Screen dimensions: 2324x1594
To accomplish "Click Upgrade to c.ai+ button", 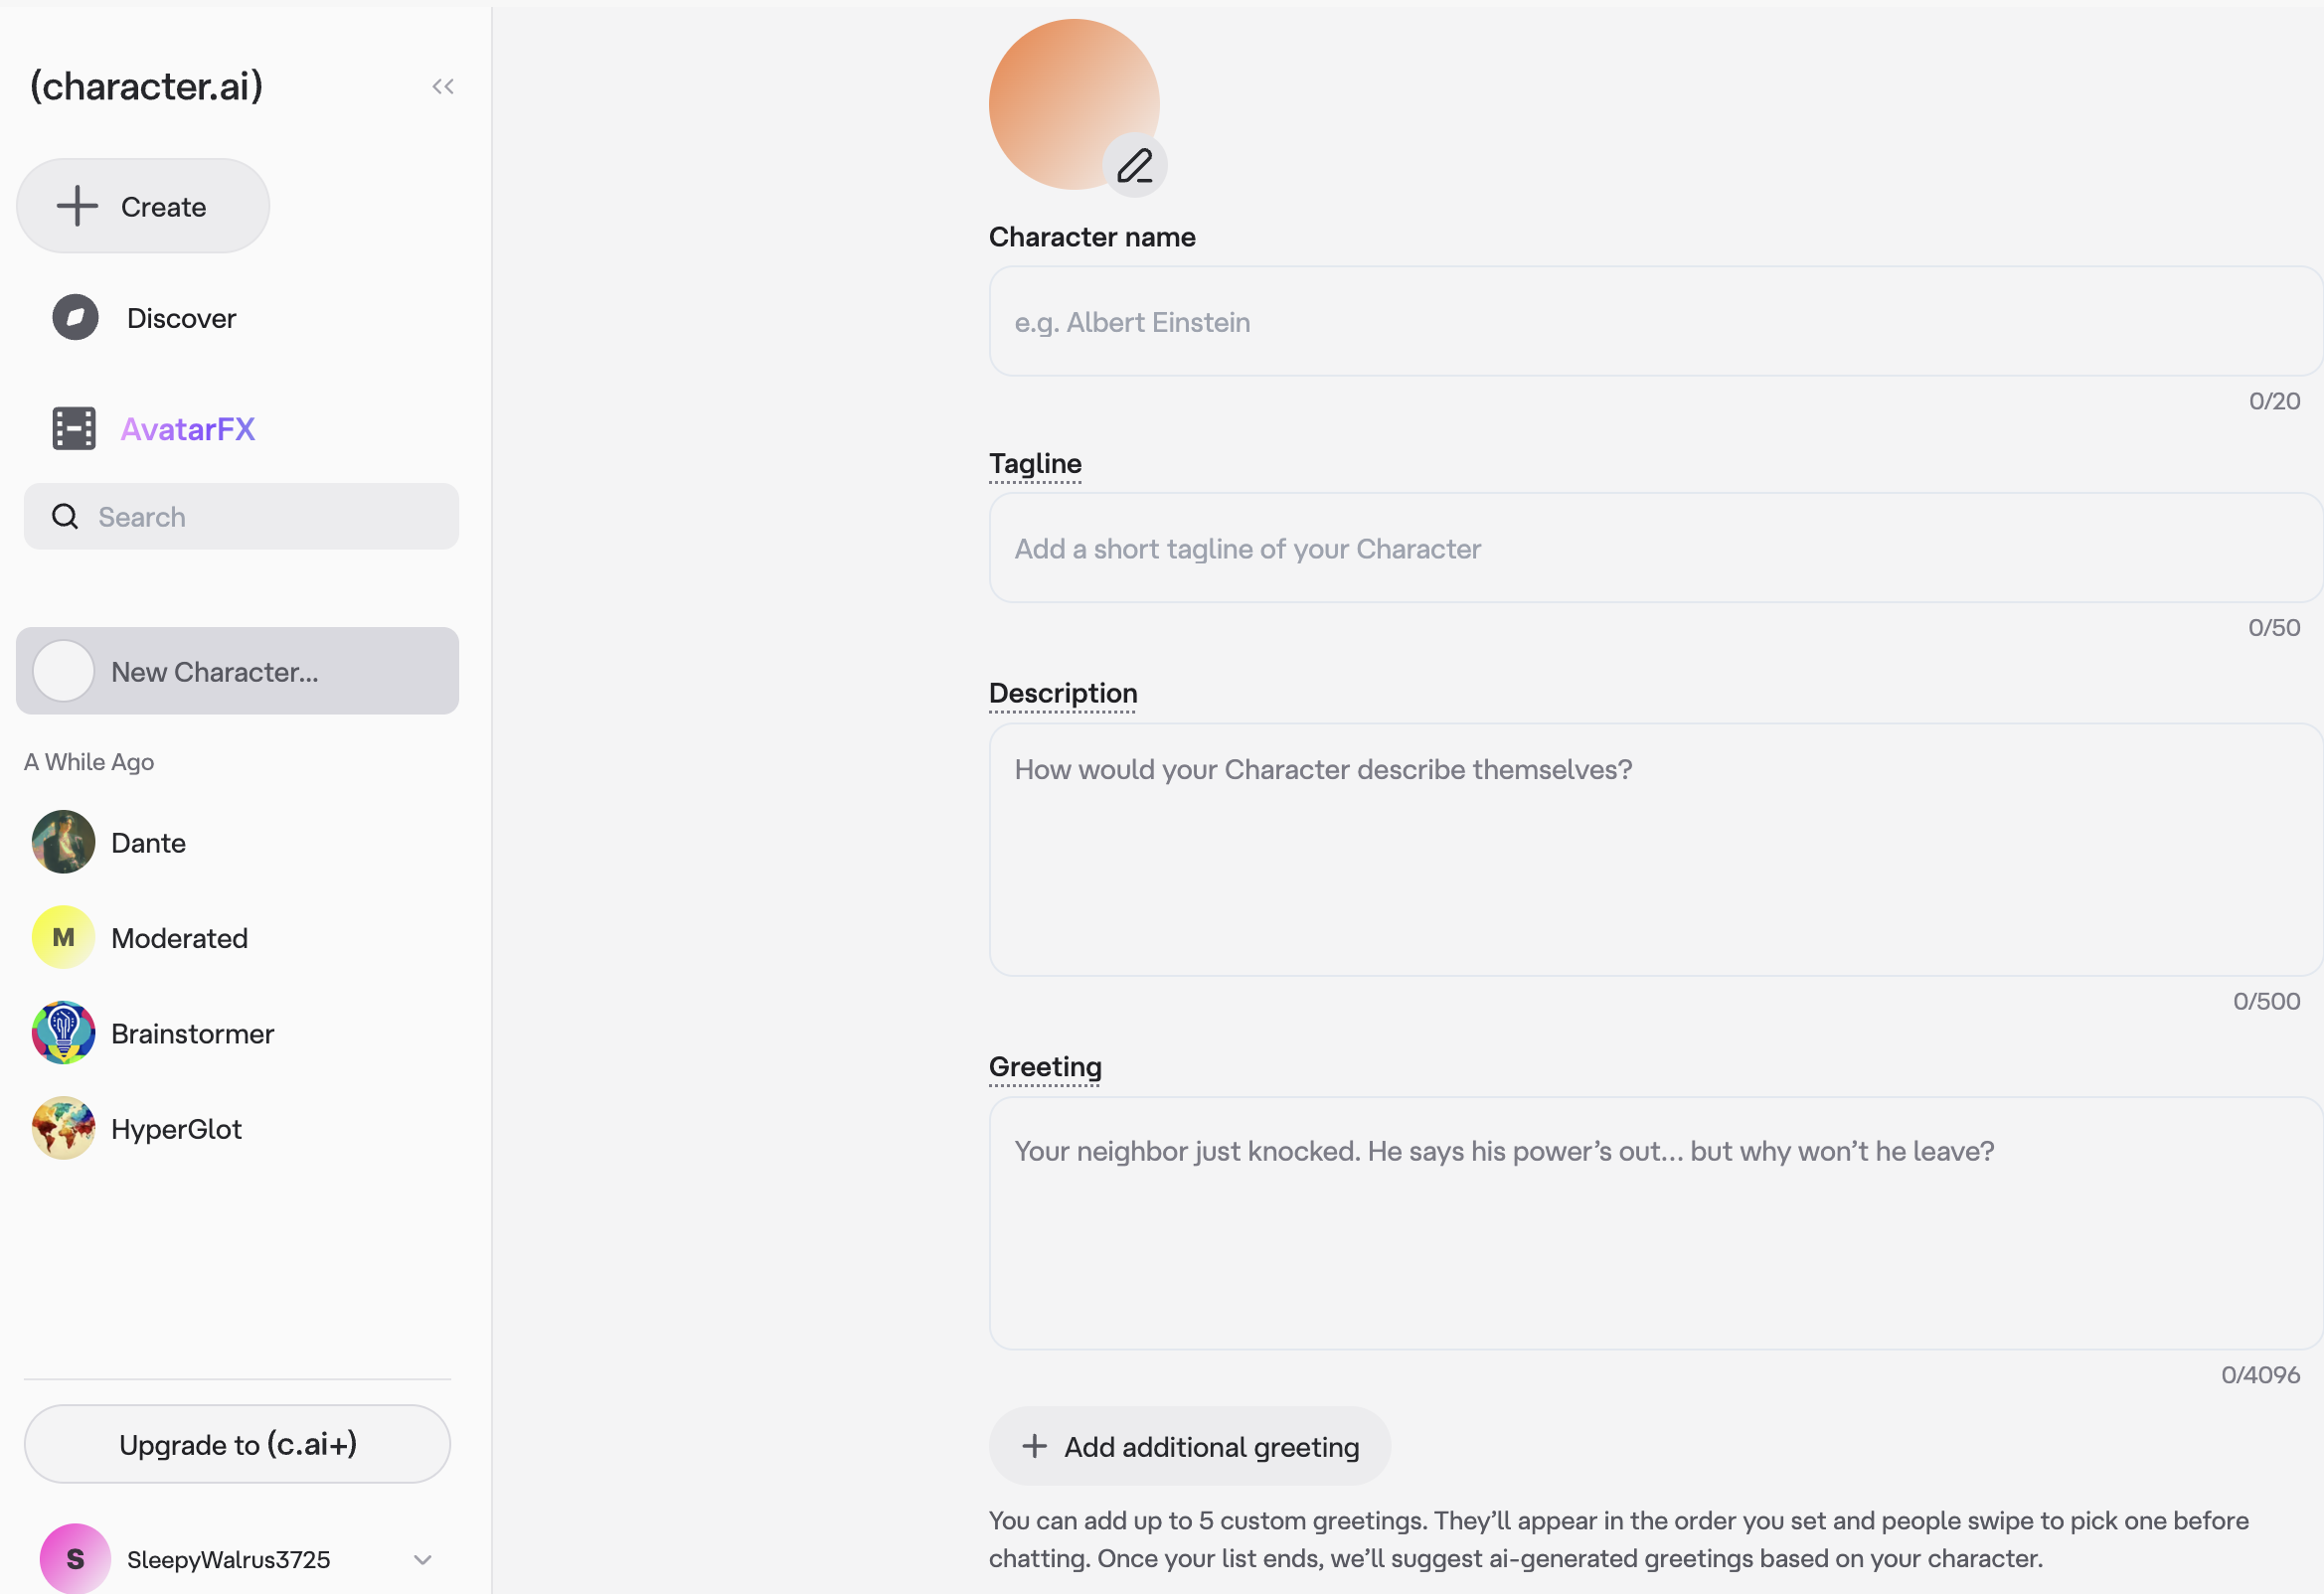I will [237, 1444].
